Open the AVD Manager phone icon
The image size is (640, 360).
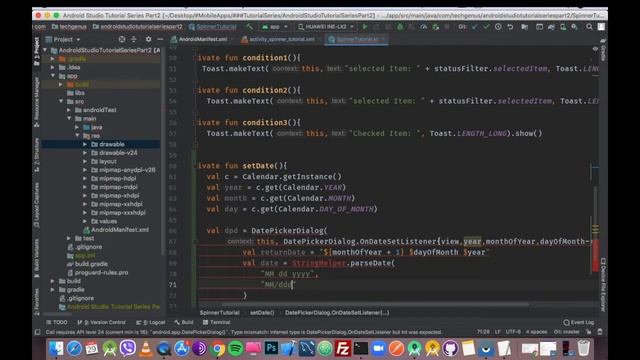point(563,27)
